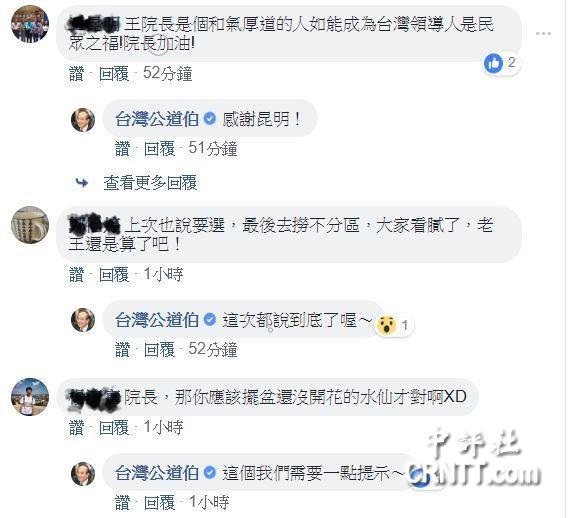Open the 52分鐘 timestamp of first comment
Viewport: 573px width, 518px height.
tap(167, 73)
